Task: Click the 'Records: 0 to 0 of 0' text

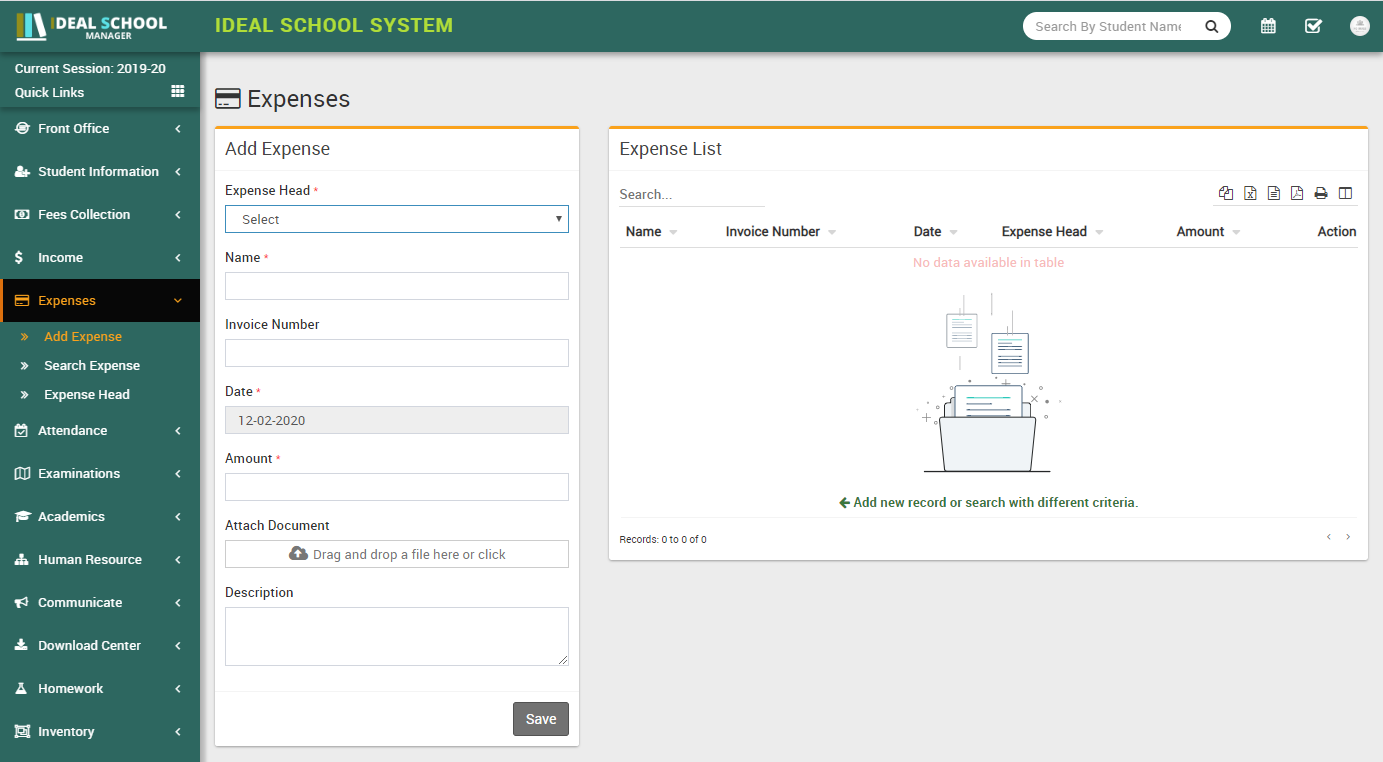Action: (x=663, y=539)
